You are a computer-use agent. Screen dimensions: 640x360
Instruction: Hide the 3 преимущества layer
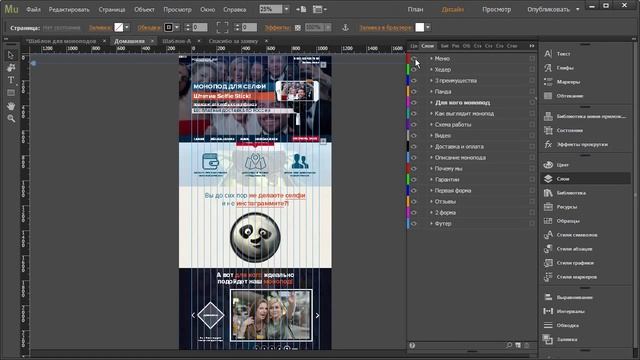(413, 80)
